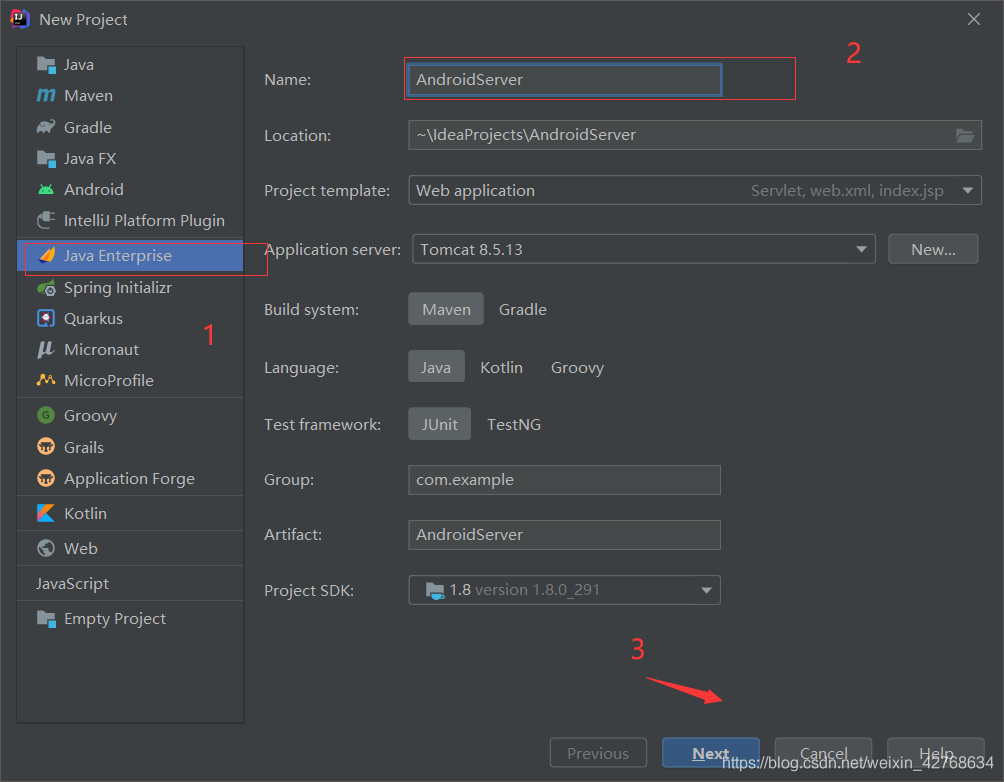Choose Kotlin as the language

(501, 367)
